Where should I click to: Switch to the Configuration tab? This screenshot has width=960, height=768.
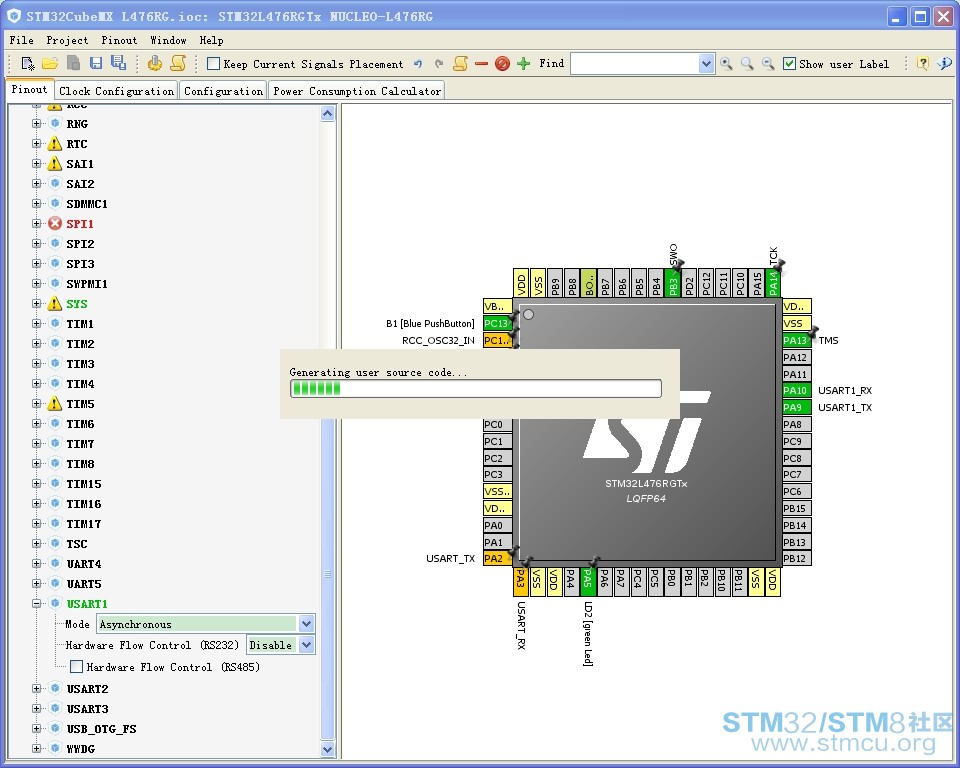223,91
